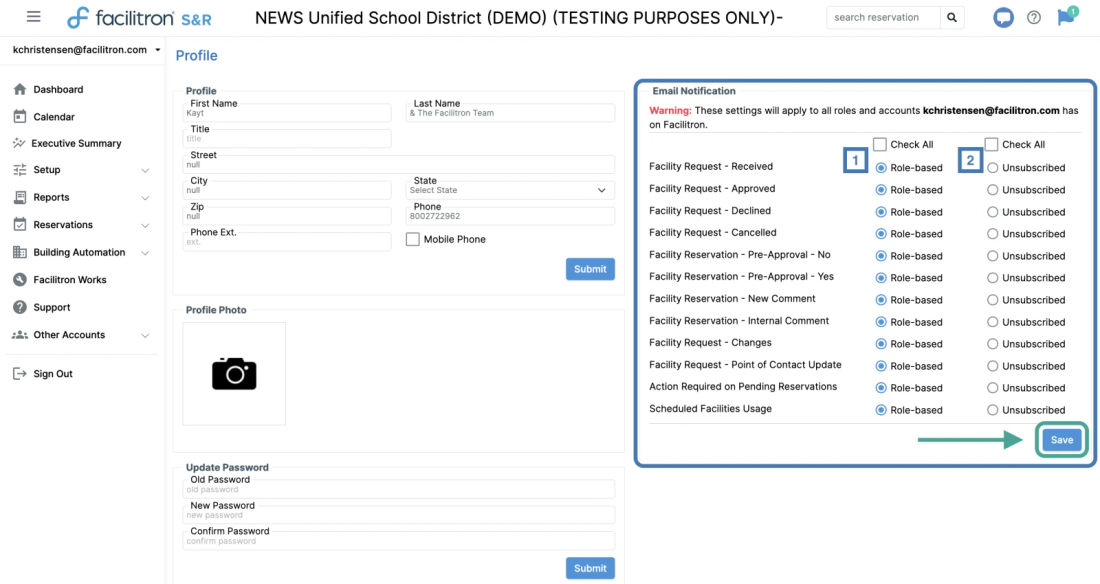This screenshot has height=584, width=1100.
Task: Expand the Setup menu chevron
Action: [145, 171]
